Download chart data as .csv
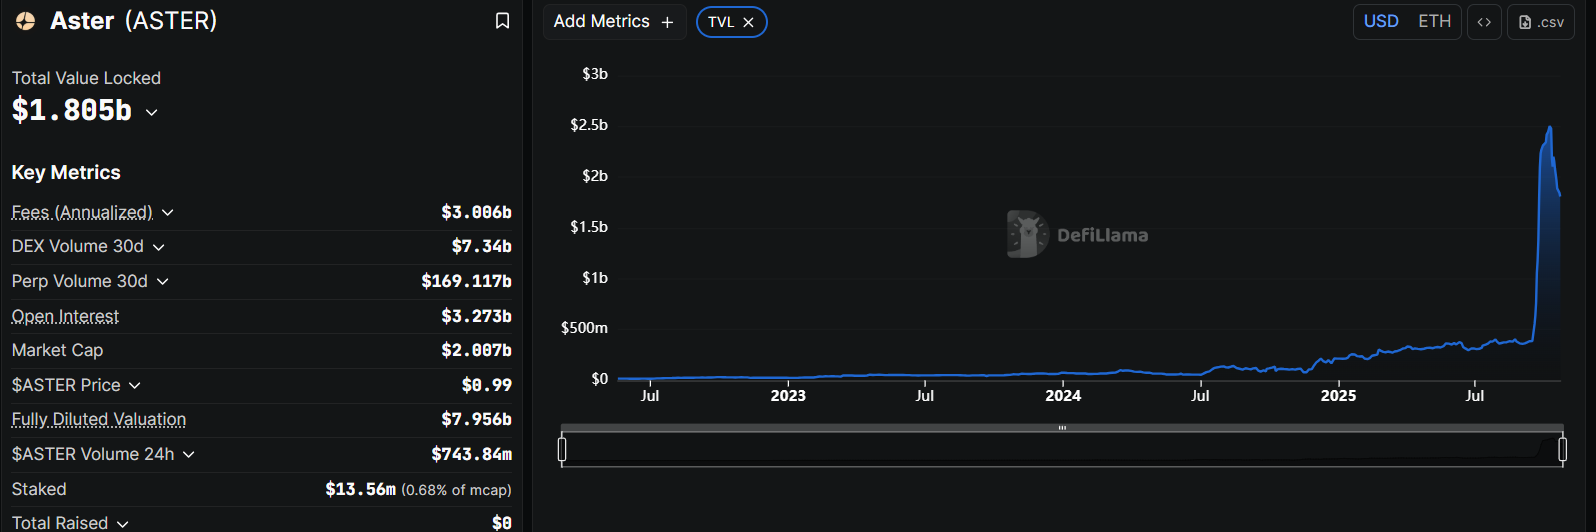Image resolution: width=1596 pixels, height=532 pixels. tap(1541, 22)
